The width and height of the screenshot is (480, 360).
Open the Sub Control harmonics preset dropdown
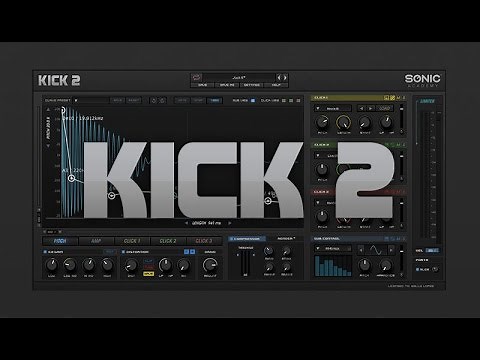pyautogui.click(x=332, y=248)
